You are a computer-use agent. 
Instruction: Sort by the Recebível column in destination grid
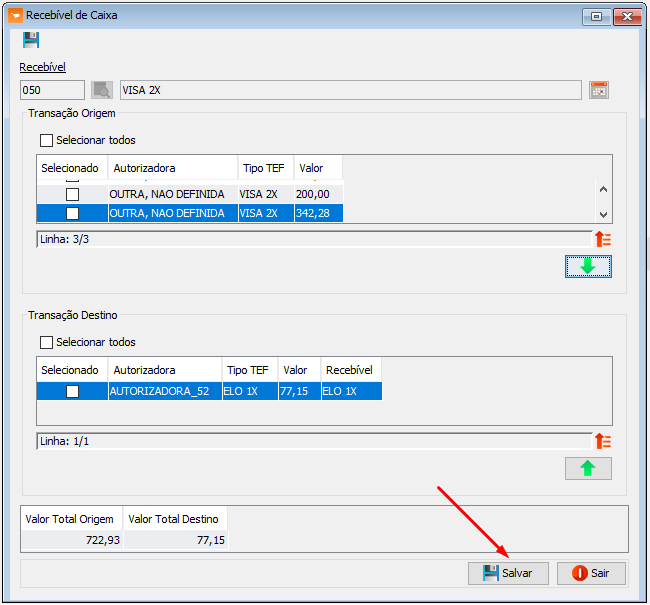click(x=350, y=370)
